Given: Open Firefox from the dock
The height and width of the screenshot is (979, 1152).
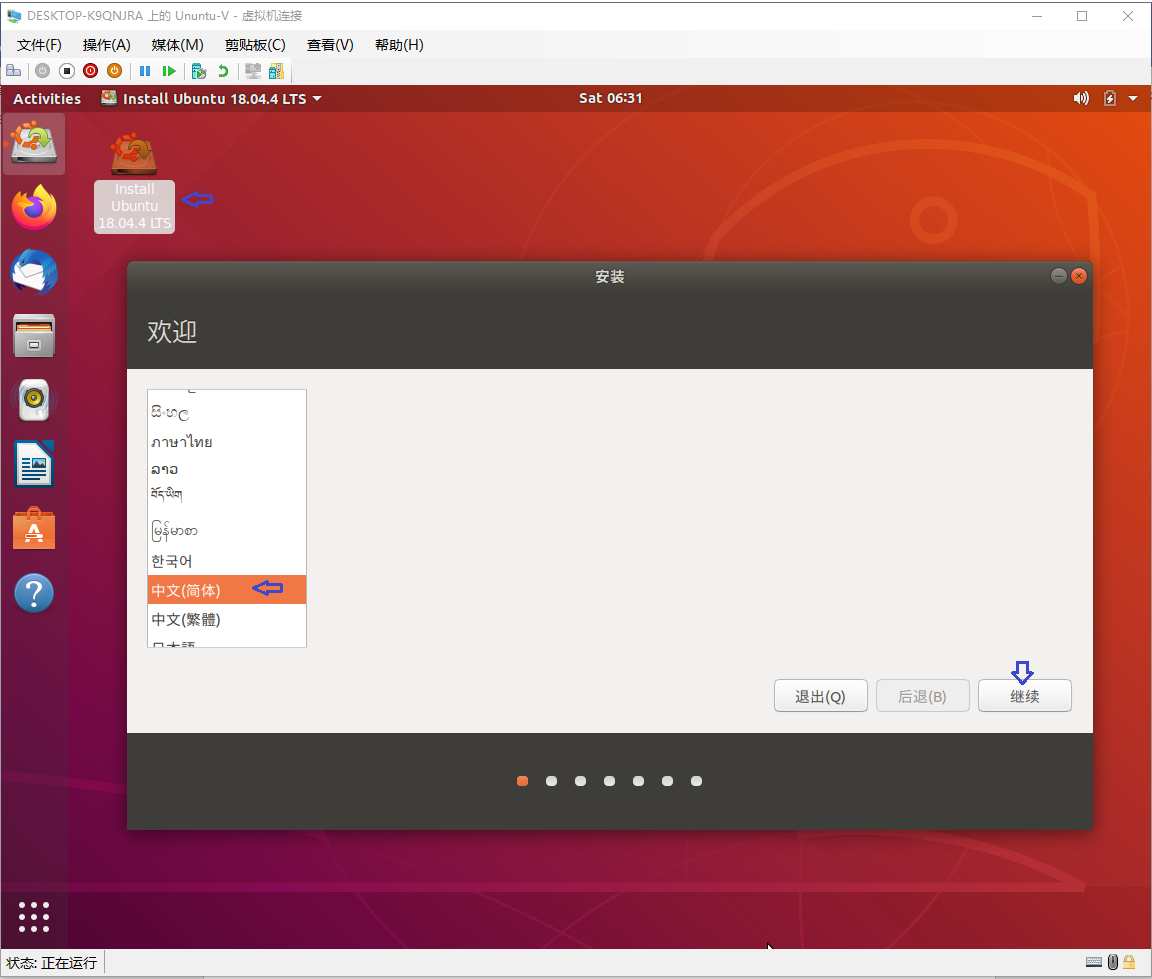Looking at the screenshot, I should pos(33,207).
